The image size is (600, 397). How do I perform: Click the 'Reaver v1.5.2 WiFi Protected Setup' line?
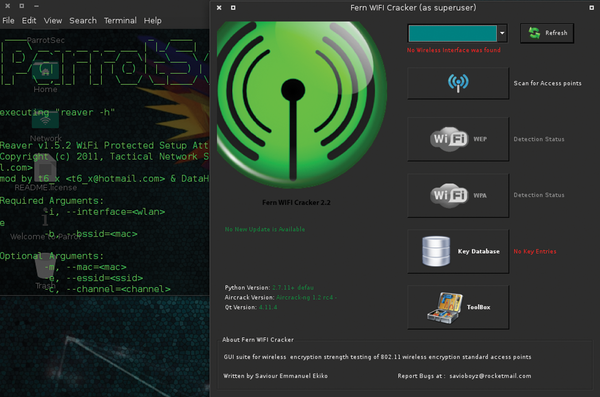(104, 145)
